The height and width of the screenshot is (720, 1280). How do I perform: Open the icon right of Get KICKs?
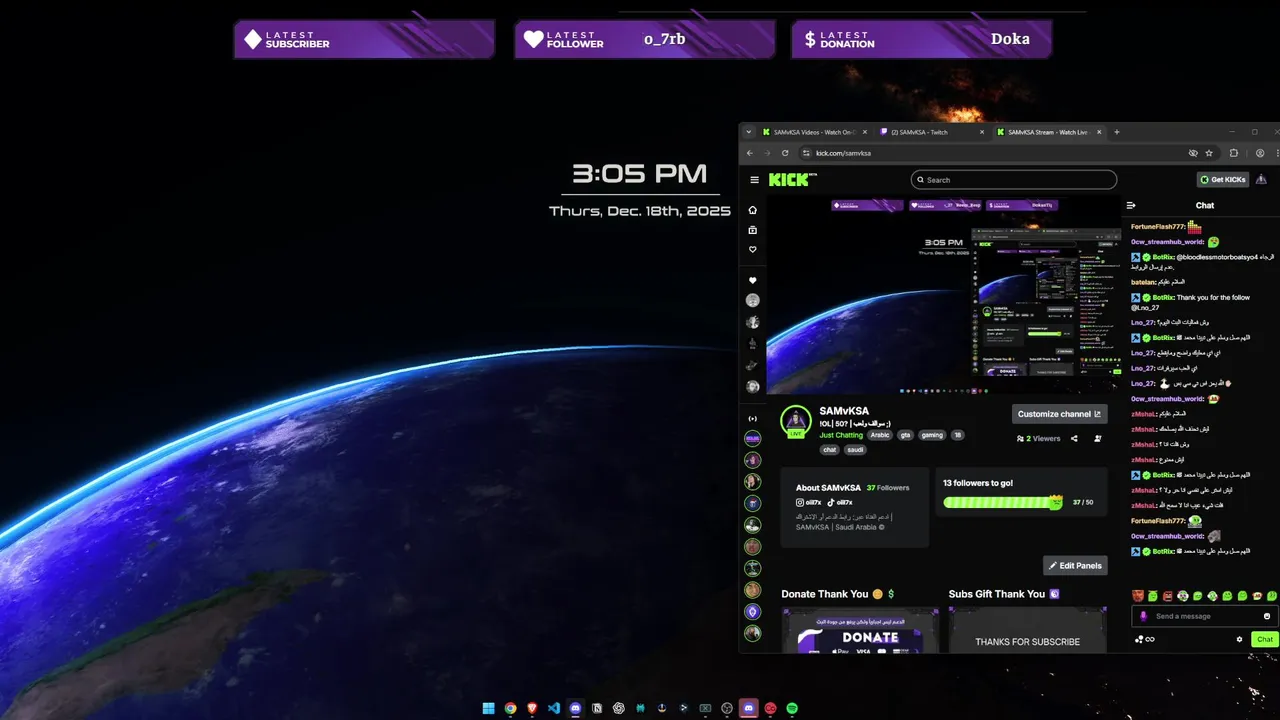point(1261,180)
